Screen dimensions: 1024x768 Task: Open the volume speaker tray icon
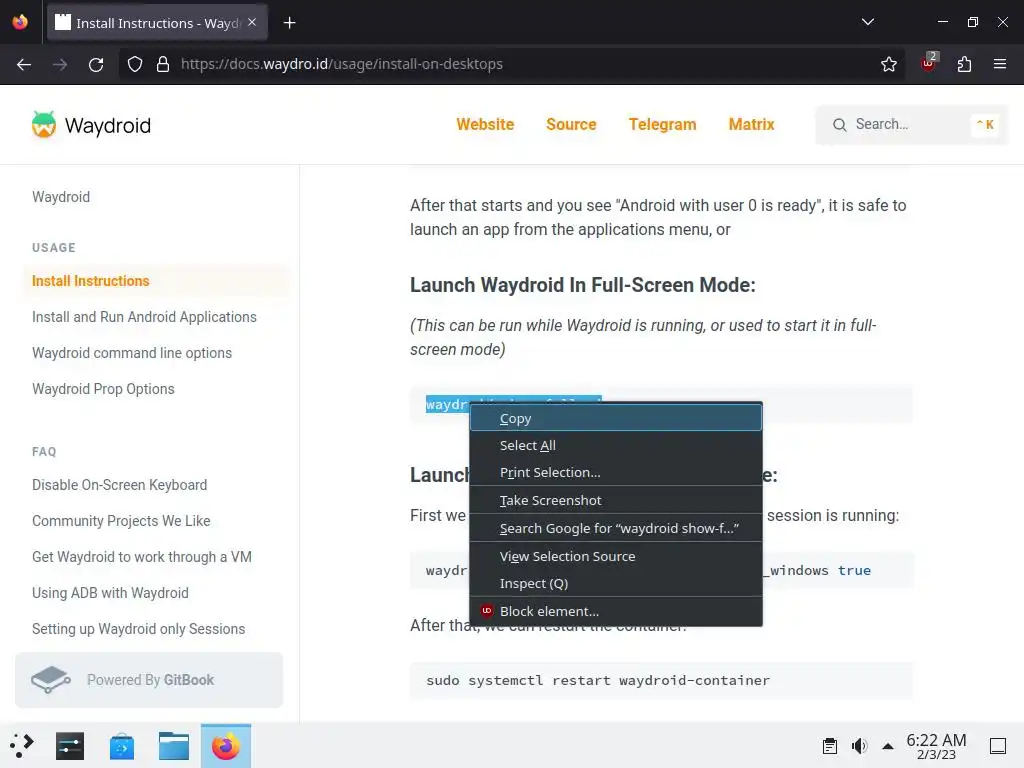859,746
